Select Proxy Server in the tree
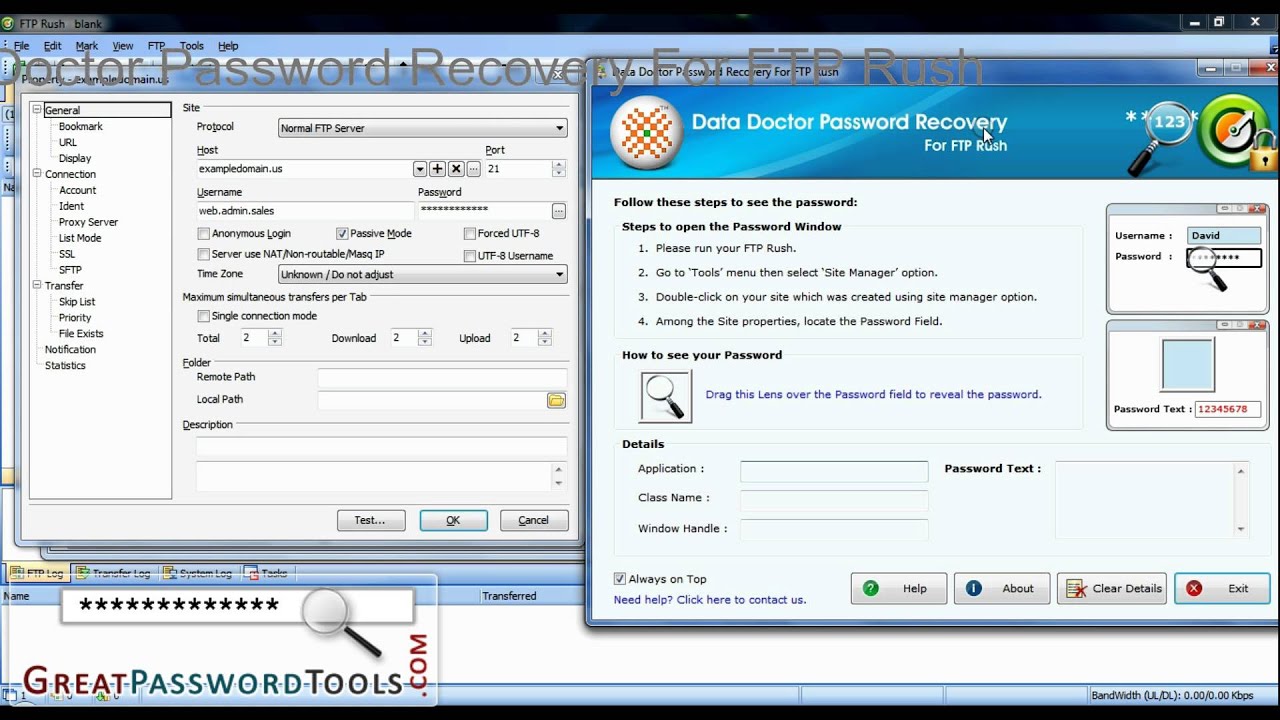1280x720 pixels. 88,222
